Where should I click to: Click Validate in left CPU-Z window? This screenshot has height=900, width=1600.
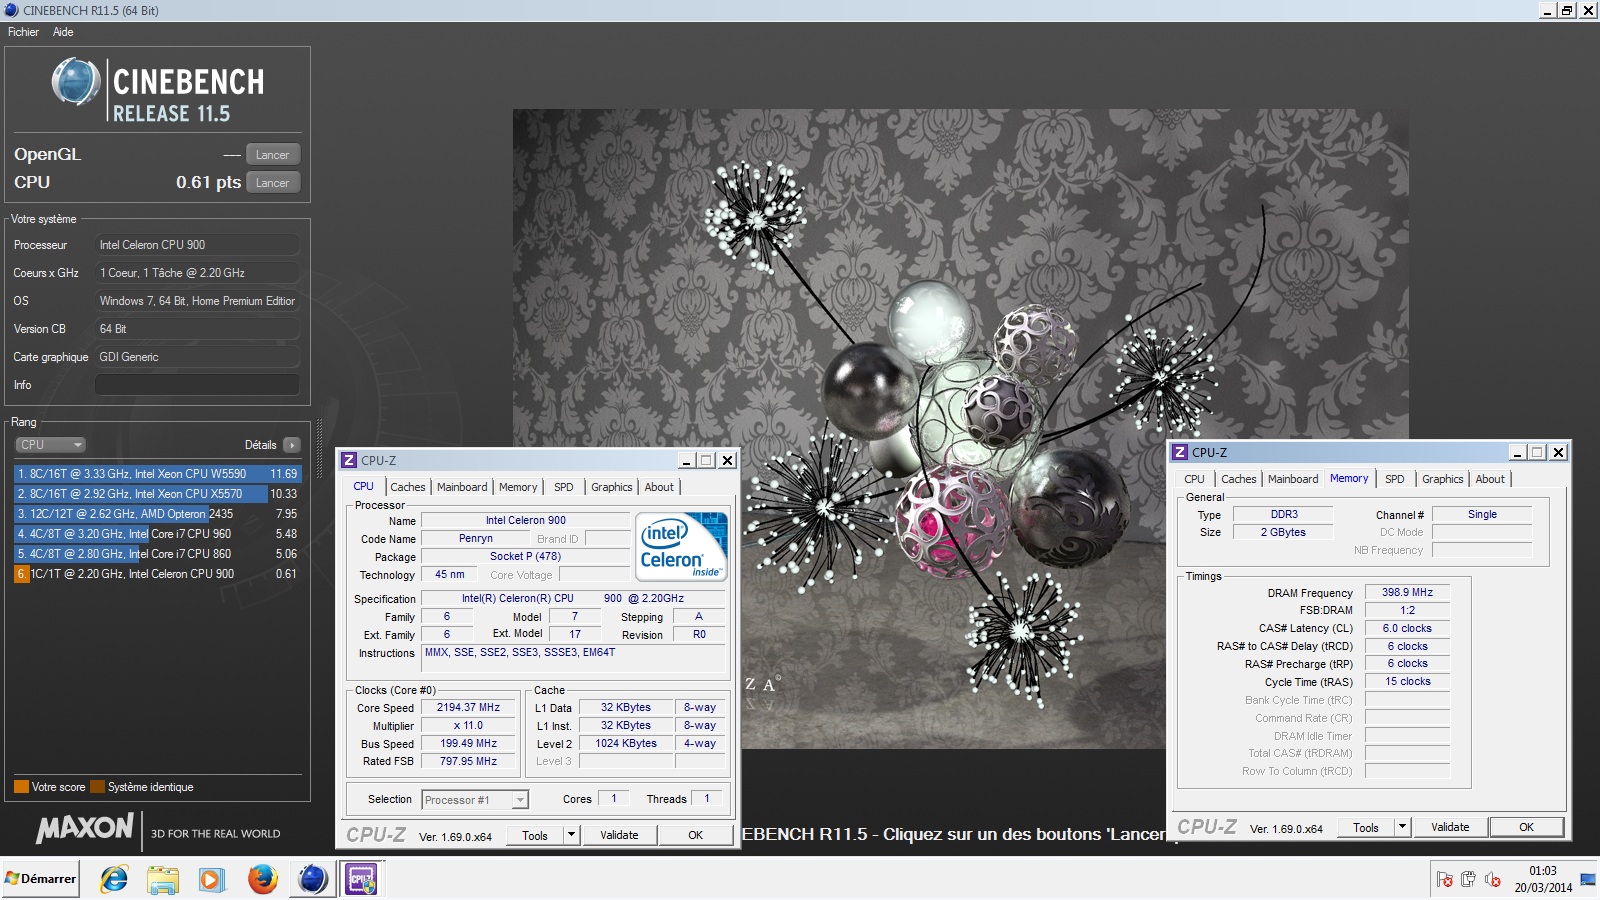tap(619, 835)
